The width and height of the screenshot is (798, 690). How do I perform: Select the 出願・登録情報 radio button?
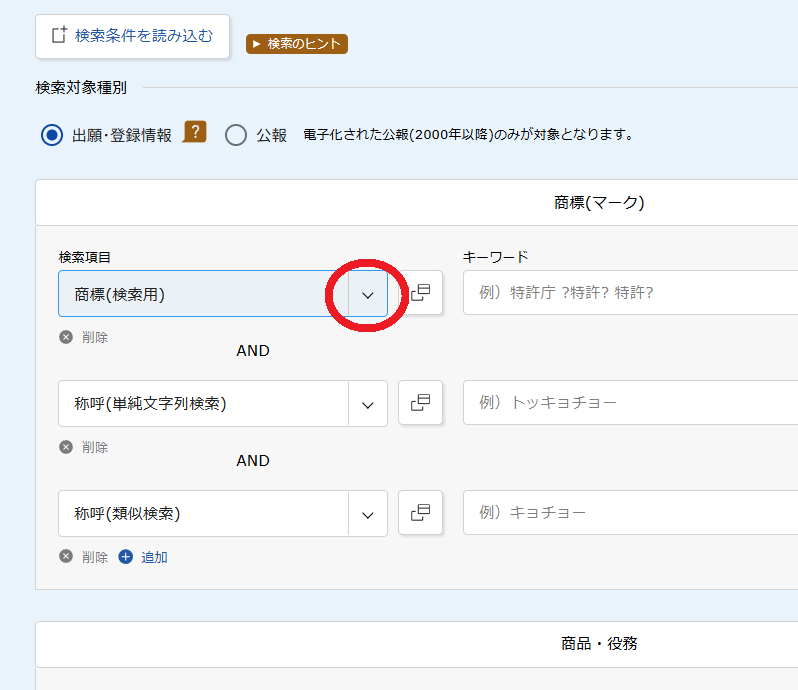click(52, 135)
